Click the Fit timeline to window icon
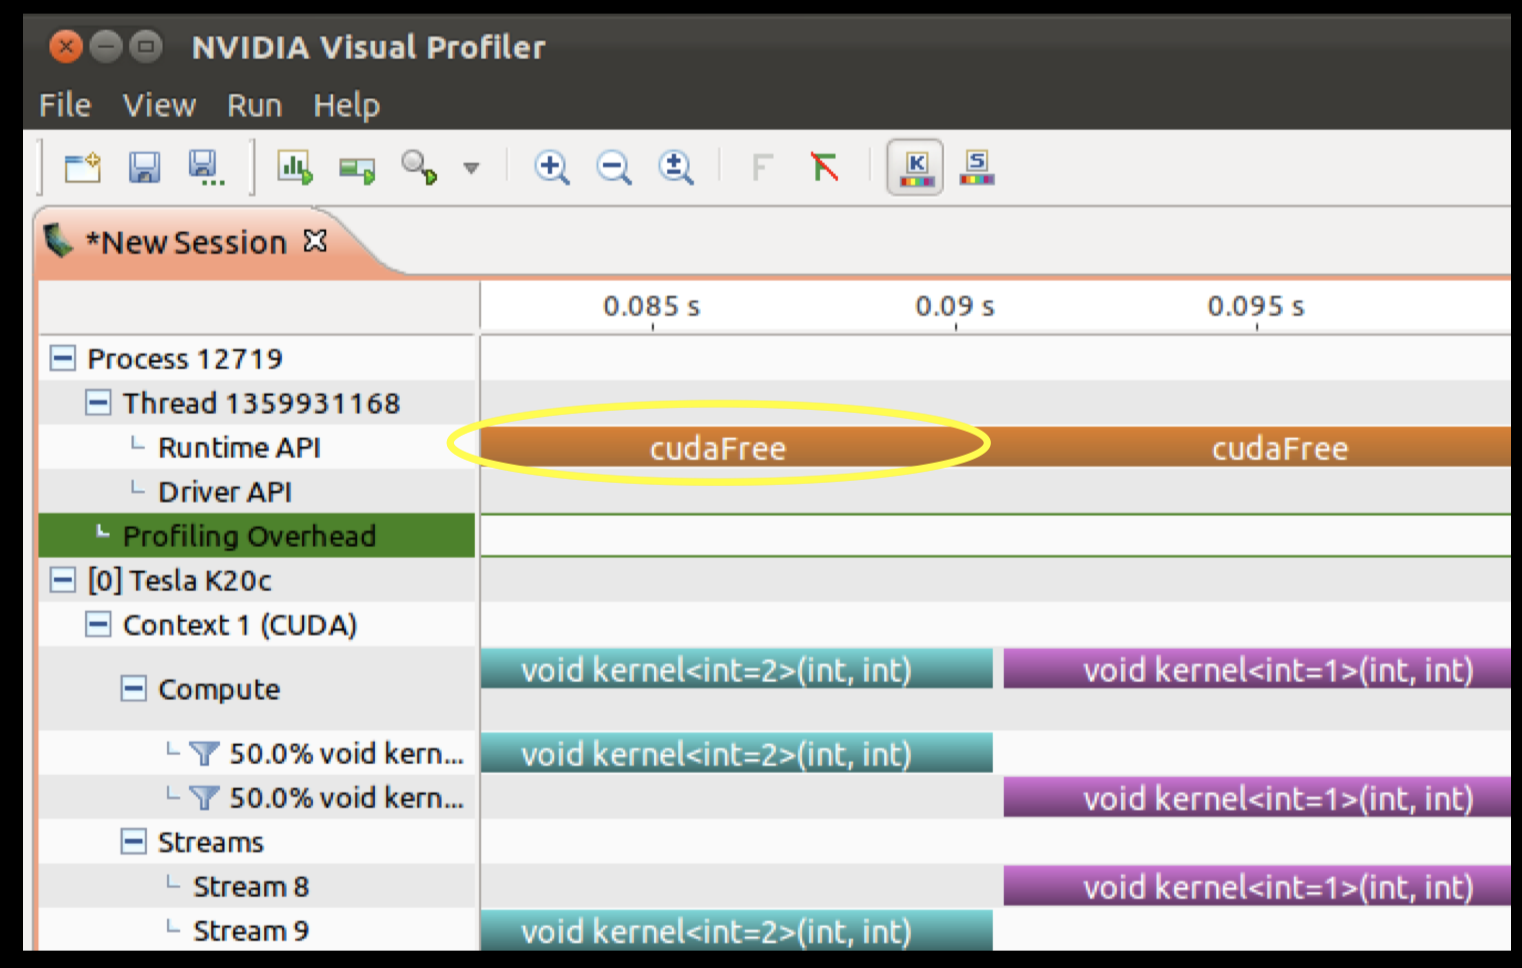Viewport: 1522px width, 968px height. point(676,167)
